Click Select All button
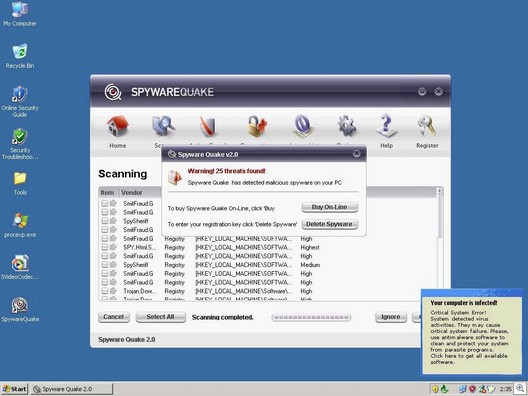 click(161, 317)
